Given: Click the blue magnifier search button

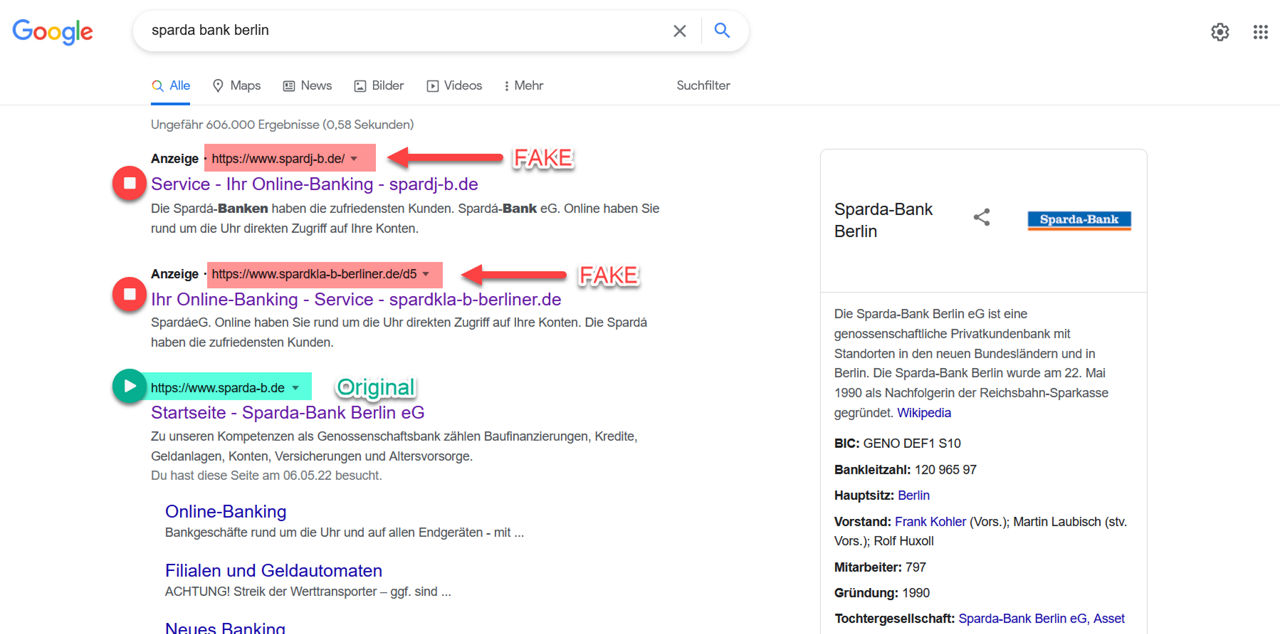Looking at the screenshot, I should [722, 31].
